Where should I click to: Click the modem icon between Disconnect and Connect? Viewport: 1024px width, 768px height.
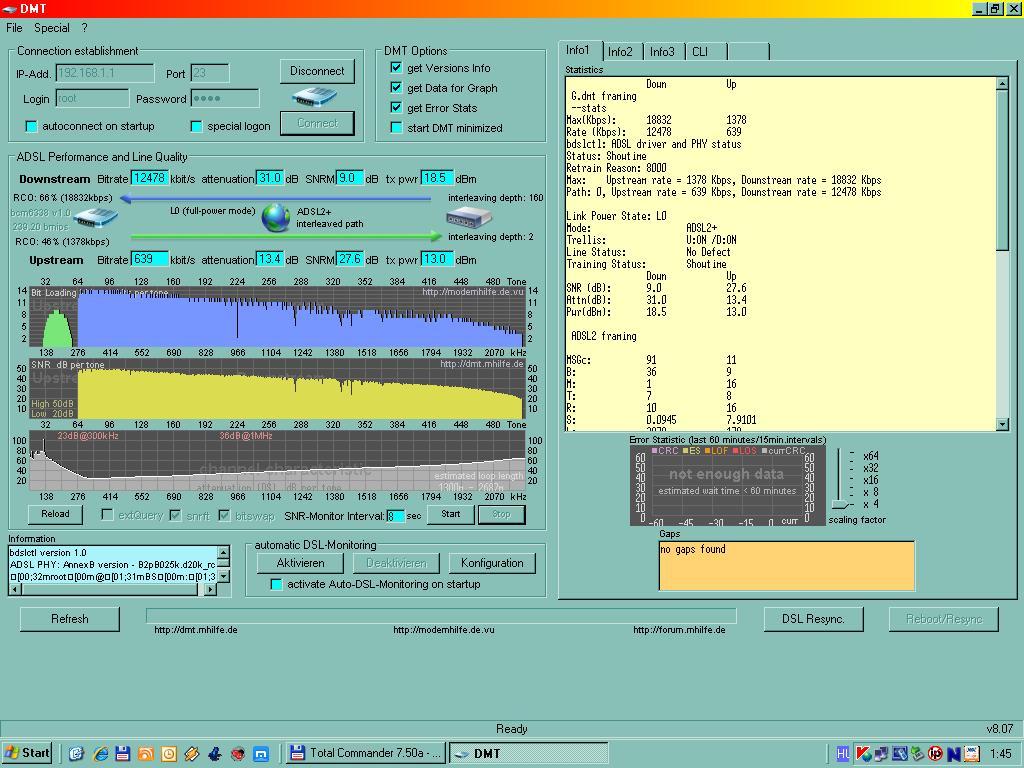pyautogui.click(x=315, y=98)
